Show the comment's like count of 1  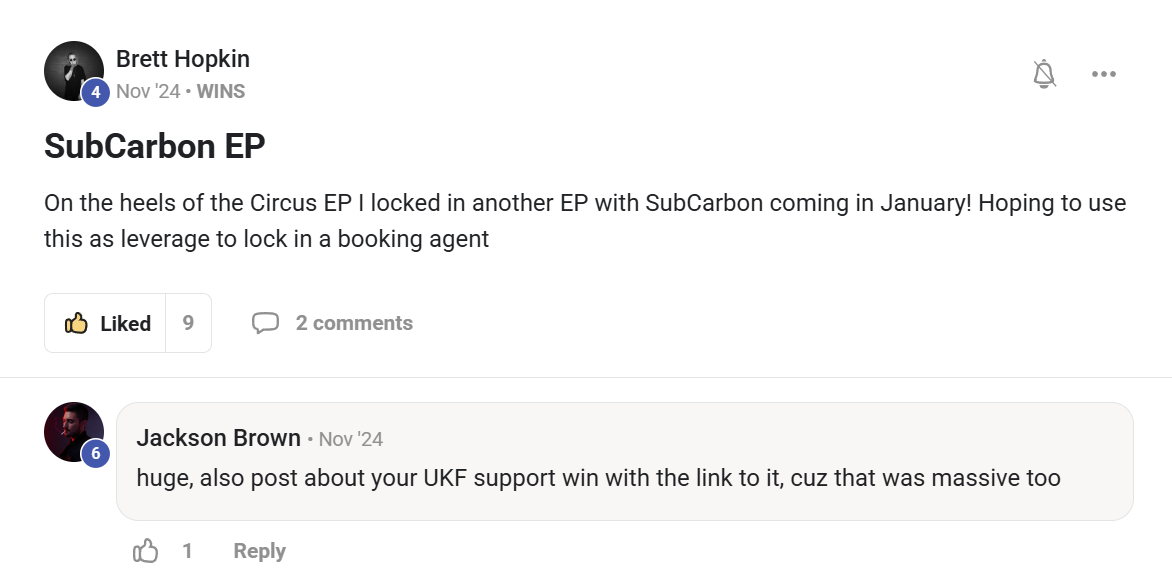[187, 551]
